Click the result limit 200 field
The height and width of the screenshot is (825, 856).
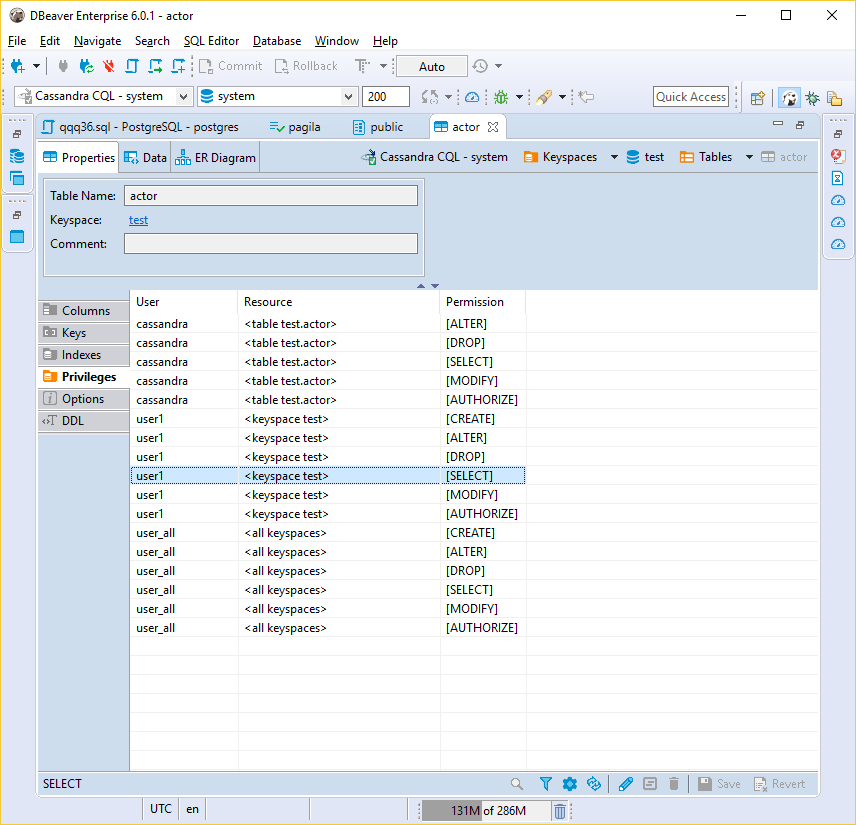385,97
